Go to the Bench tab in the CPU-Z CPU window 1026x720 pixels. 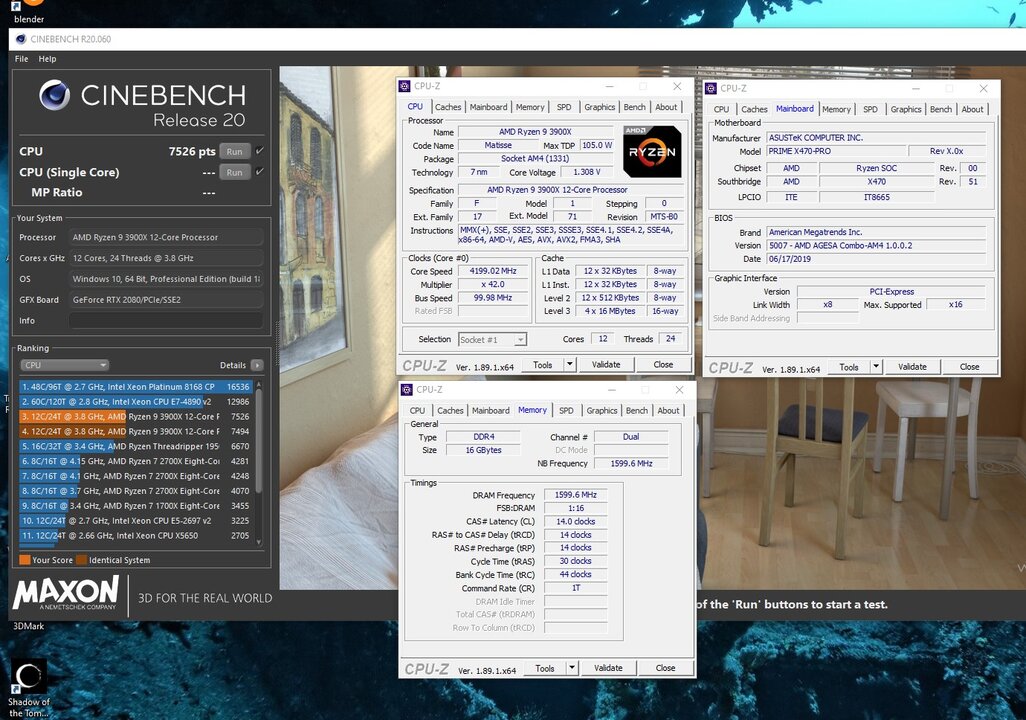pos(635,107)
